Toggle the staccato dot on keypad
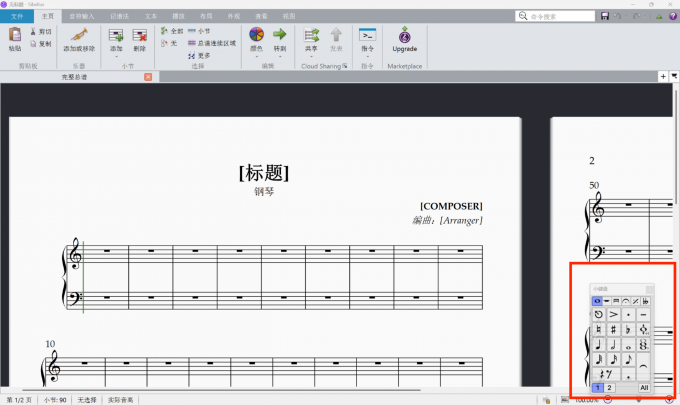This screenshot has height=405, width=680. tap(628, 314)
